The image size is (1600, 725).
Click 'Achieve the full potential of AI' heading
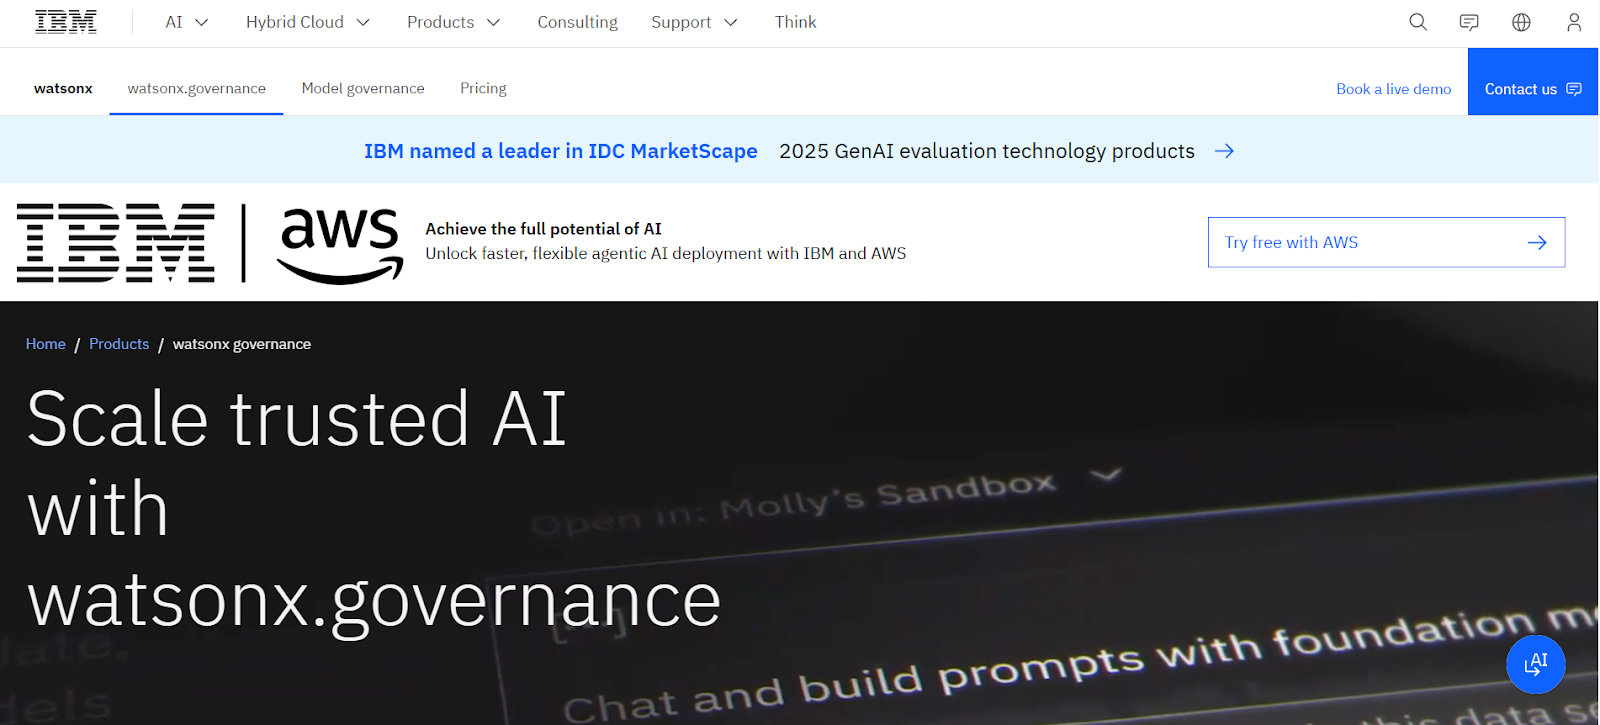tap(543, 229)
